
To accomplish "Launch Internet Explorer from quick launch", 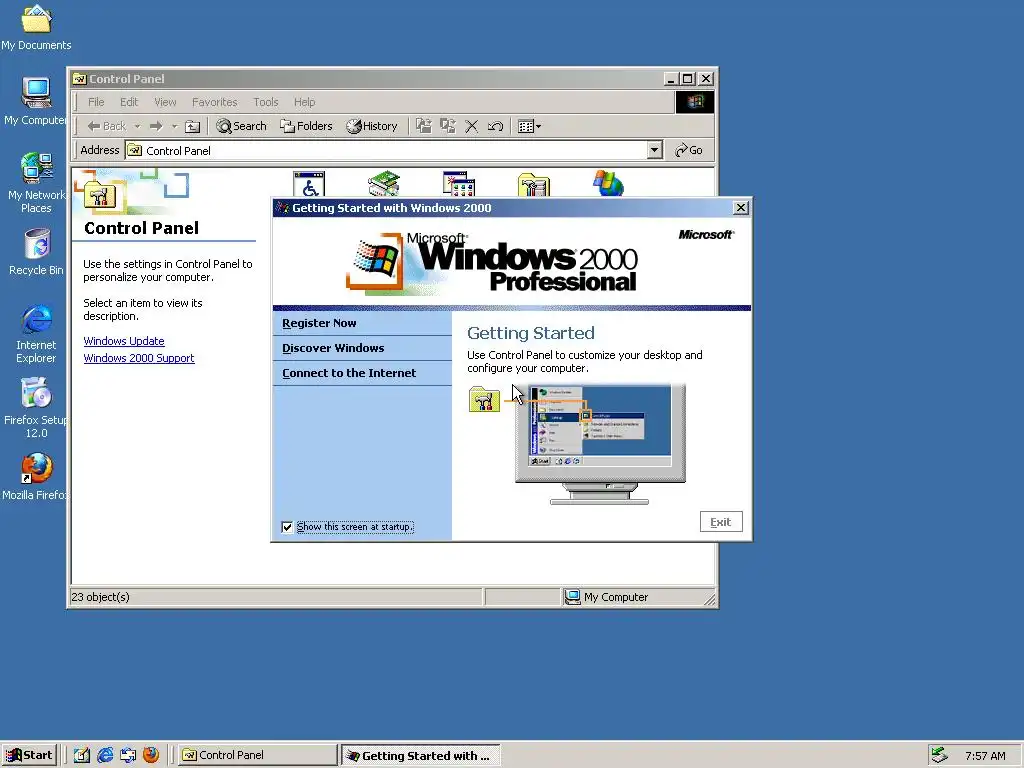I will (104, 755).
